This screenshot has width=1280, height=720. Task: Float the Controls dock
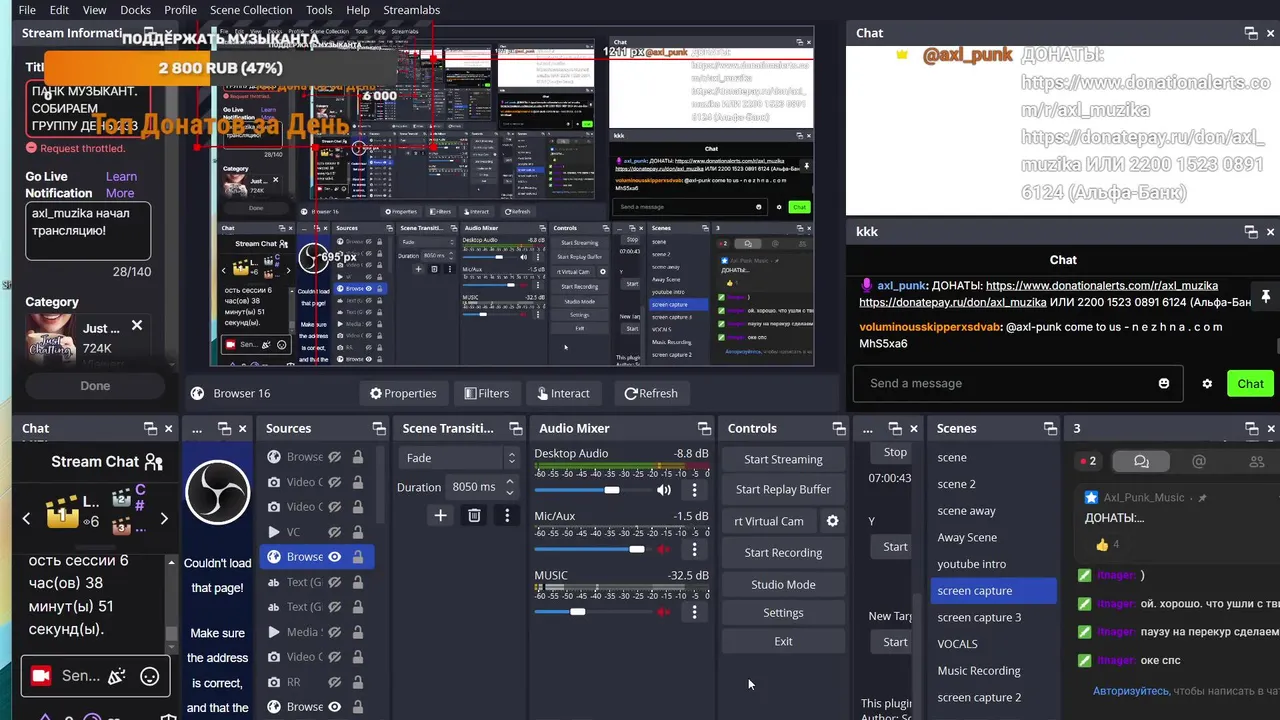(838, 428)
